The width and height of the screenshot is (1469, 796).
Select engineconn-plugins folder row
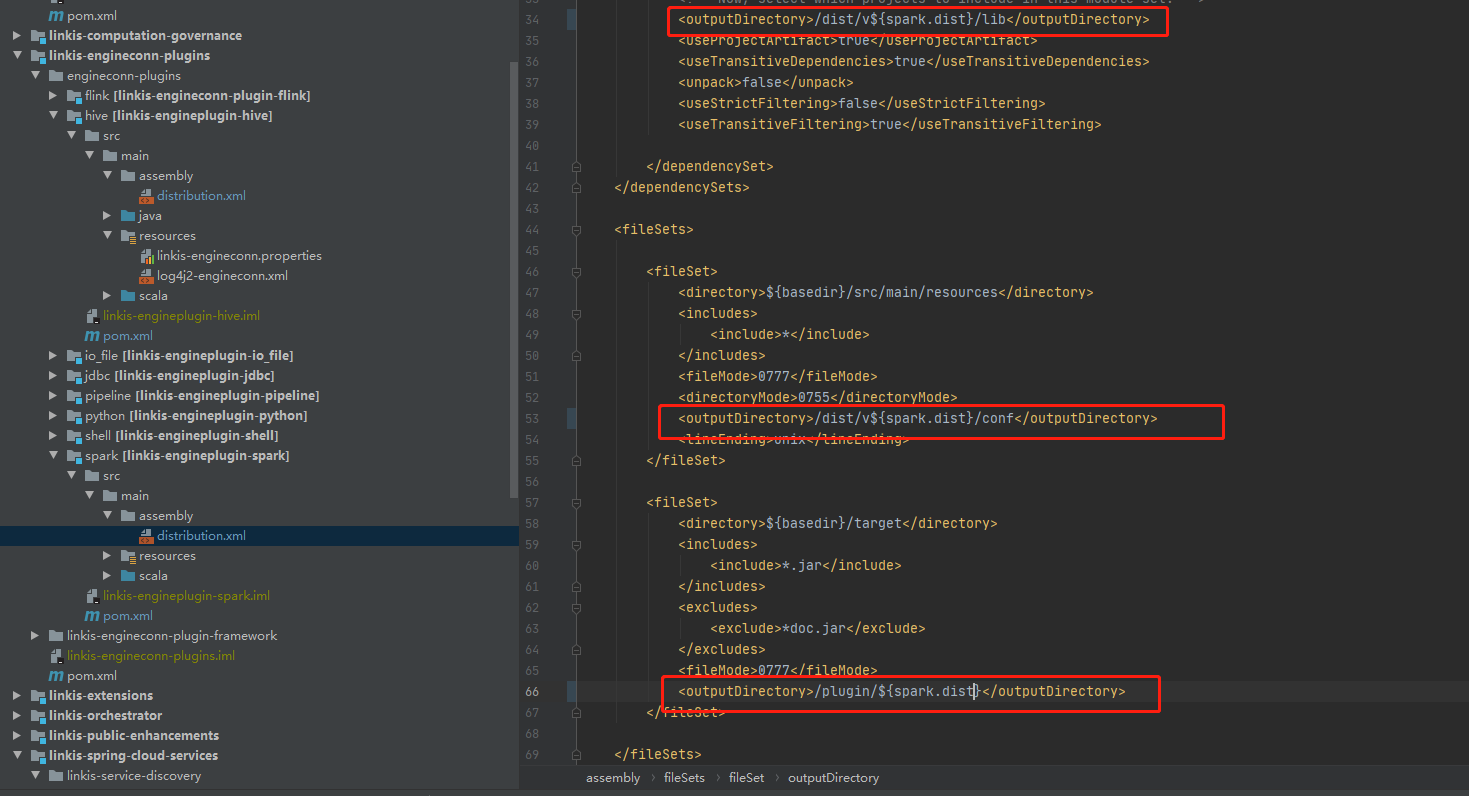pos(259,76)
